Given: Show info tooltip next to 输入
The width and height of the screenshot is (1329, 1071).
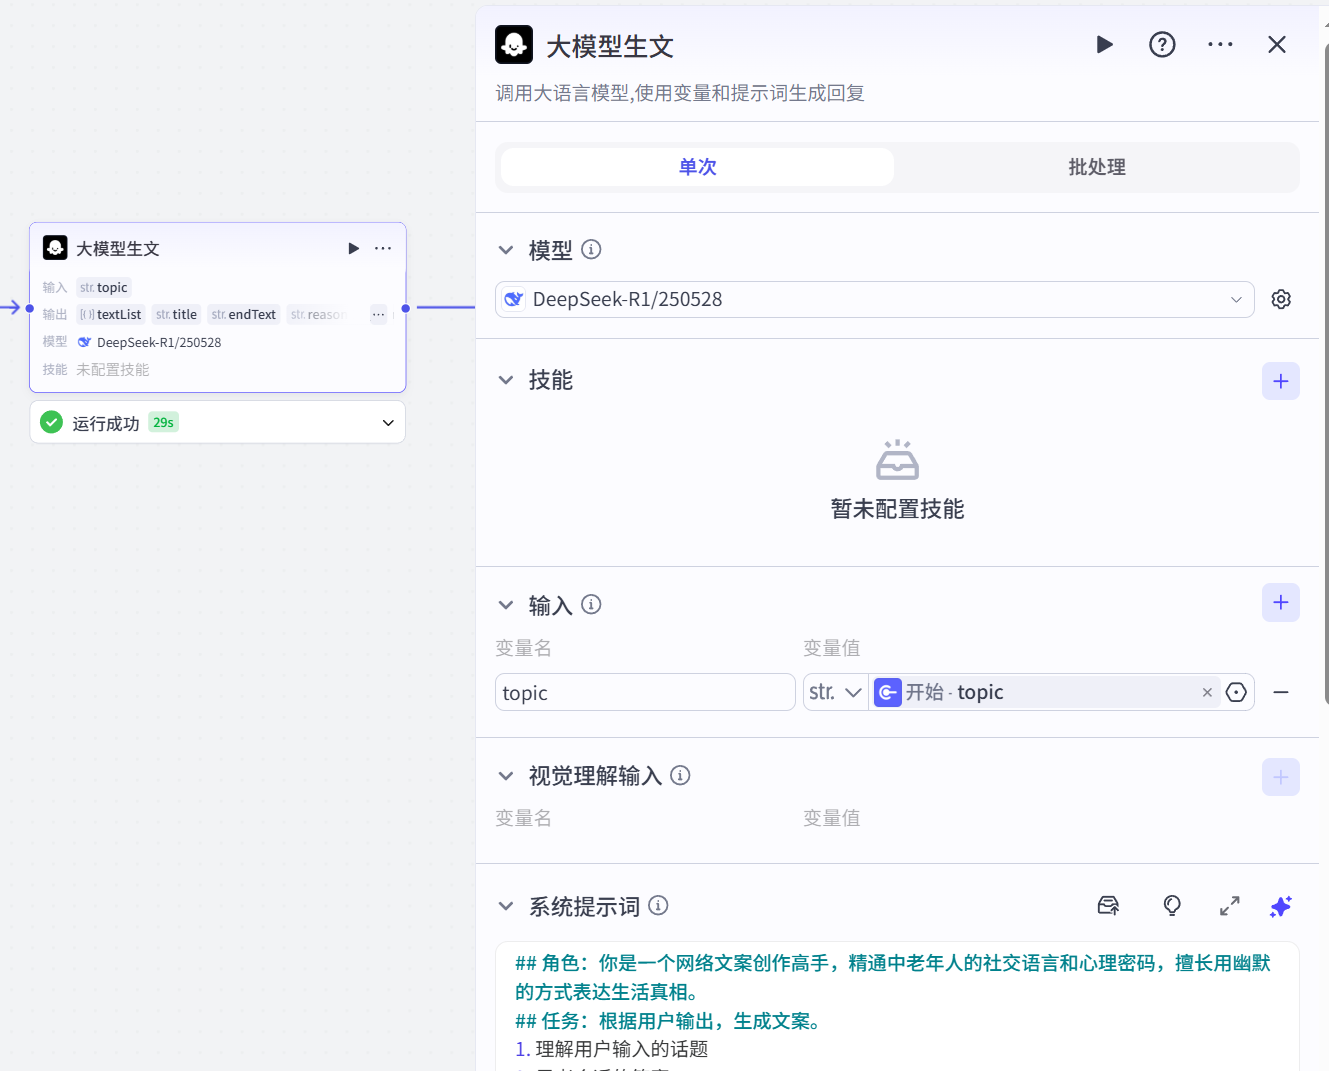Looking at the screenshot, I should [x=591, y=604].
